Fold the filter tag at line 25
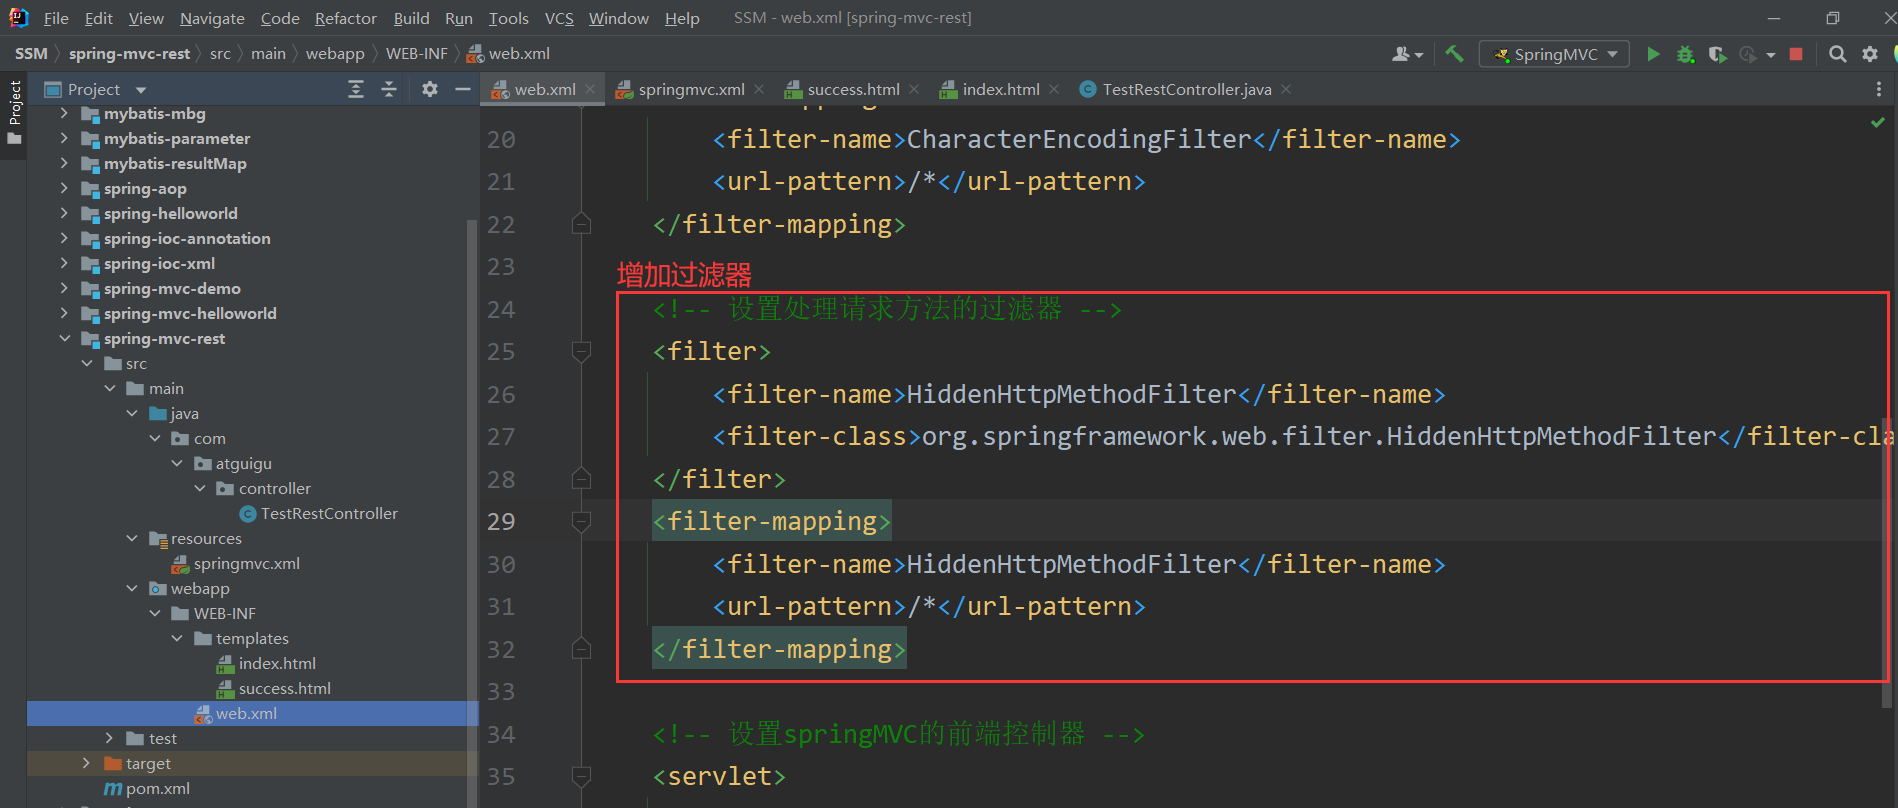This screenshot has width=1898, height=808. (581, 351)
